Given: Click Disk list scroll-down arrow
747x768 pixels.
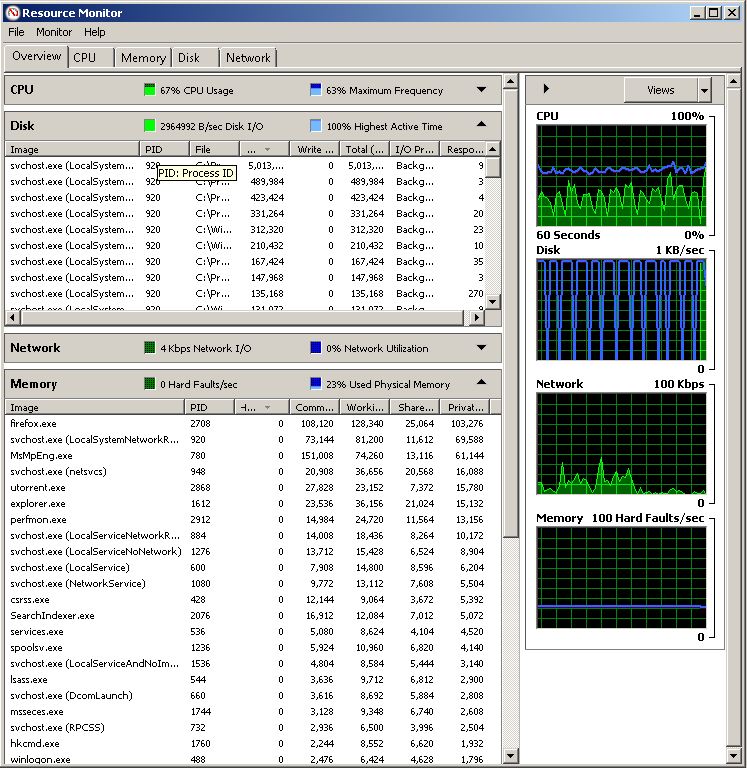Looking at the screenshot, I should pyautogui.click(x=493, y=301).
